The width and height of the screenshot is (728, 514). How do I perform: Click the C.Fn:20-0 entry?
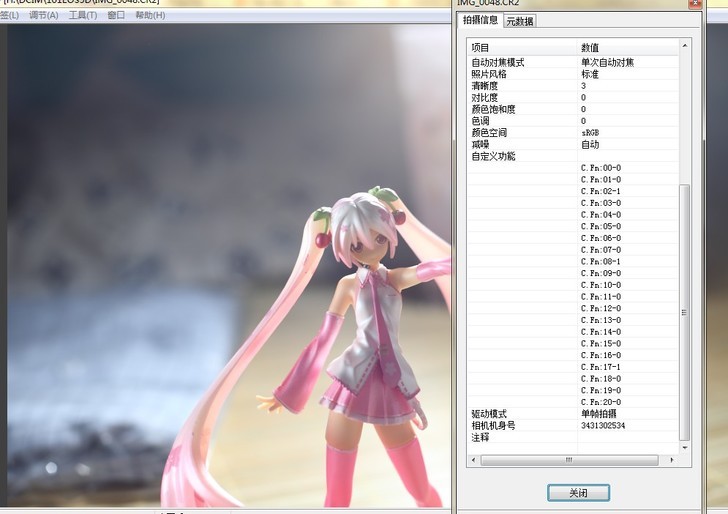click(x=601, y=402)
